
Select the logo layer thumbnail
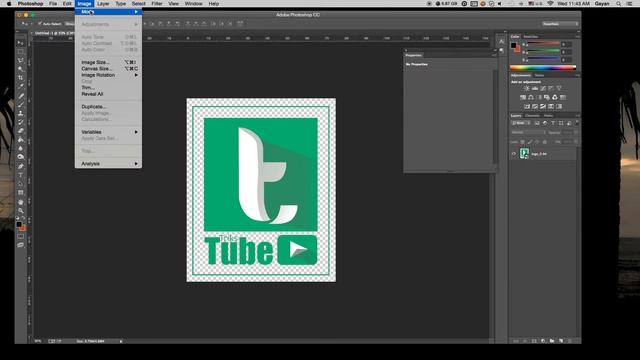coord(524,153)
